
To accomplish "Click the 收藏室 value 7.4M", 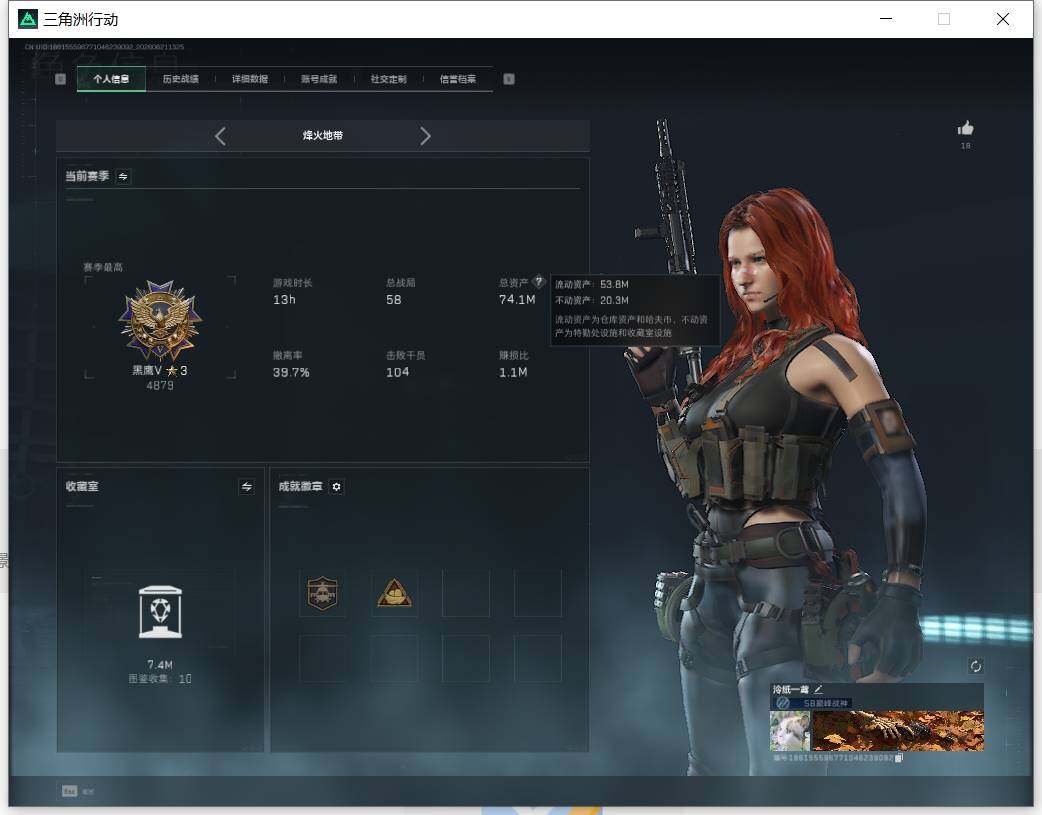I will pyautogui.click(x=160, y=664).
